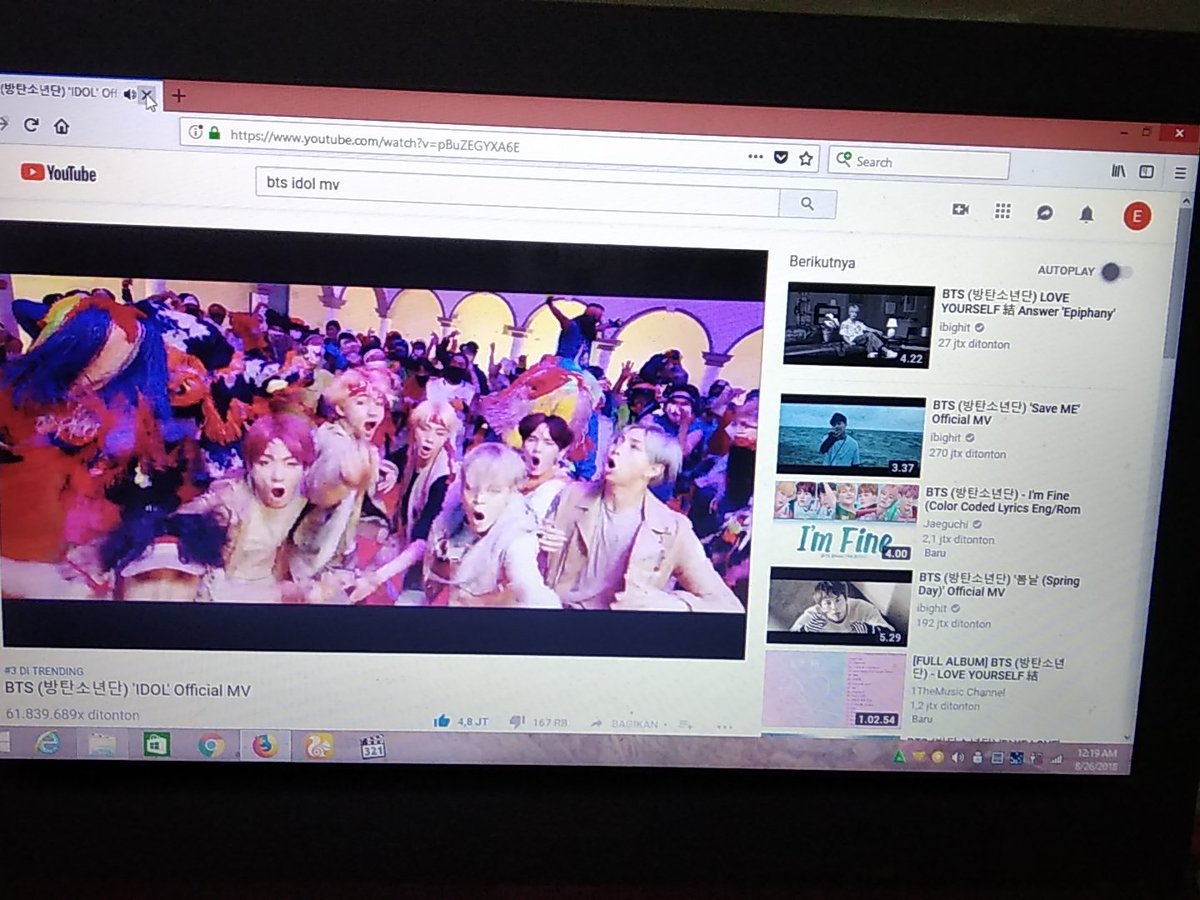Switch to Firefox in the taskbar
This screenshot has width=1200, height=900.
click(x=265, y=746)
